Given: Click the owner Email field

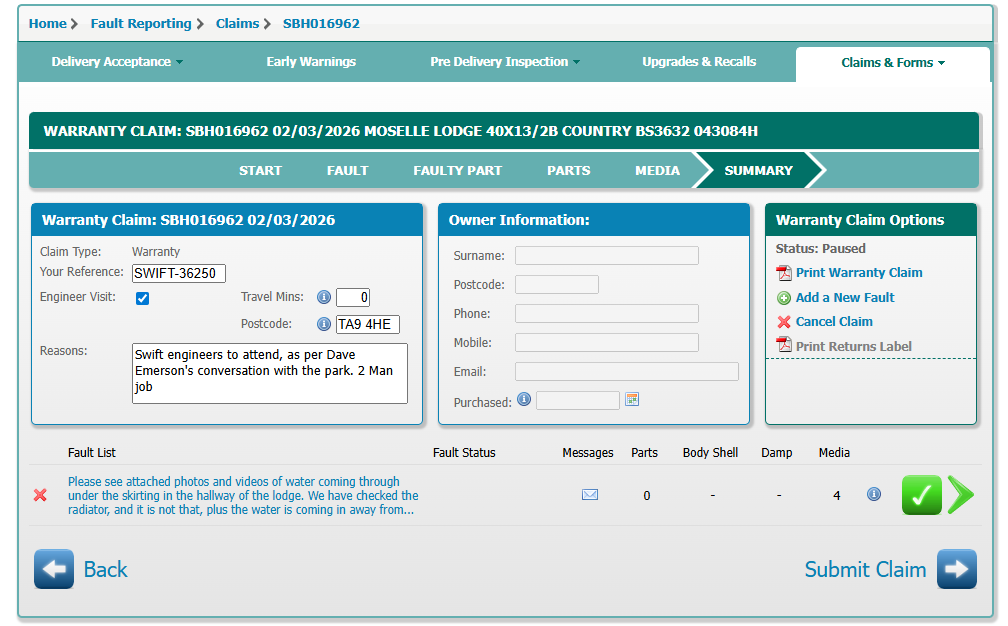Looking at the screenshot, I should 627,371.
